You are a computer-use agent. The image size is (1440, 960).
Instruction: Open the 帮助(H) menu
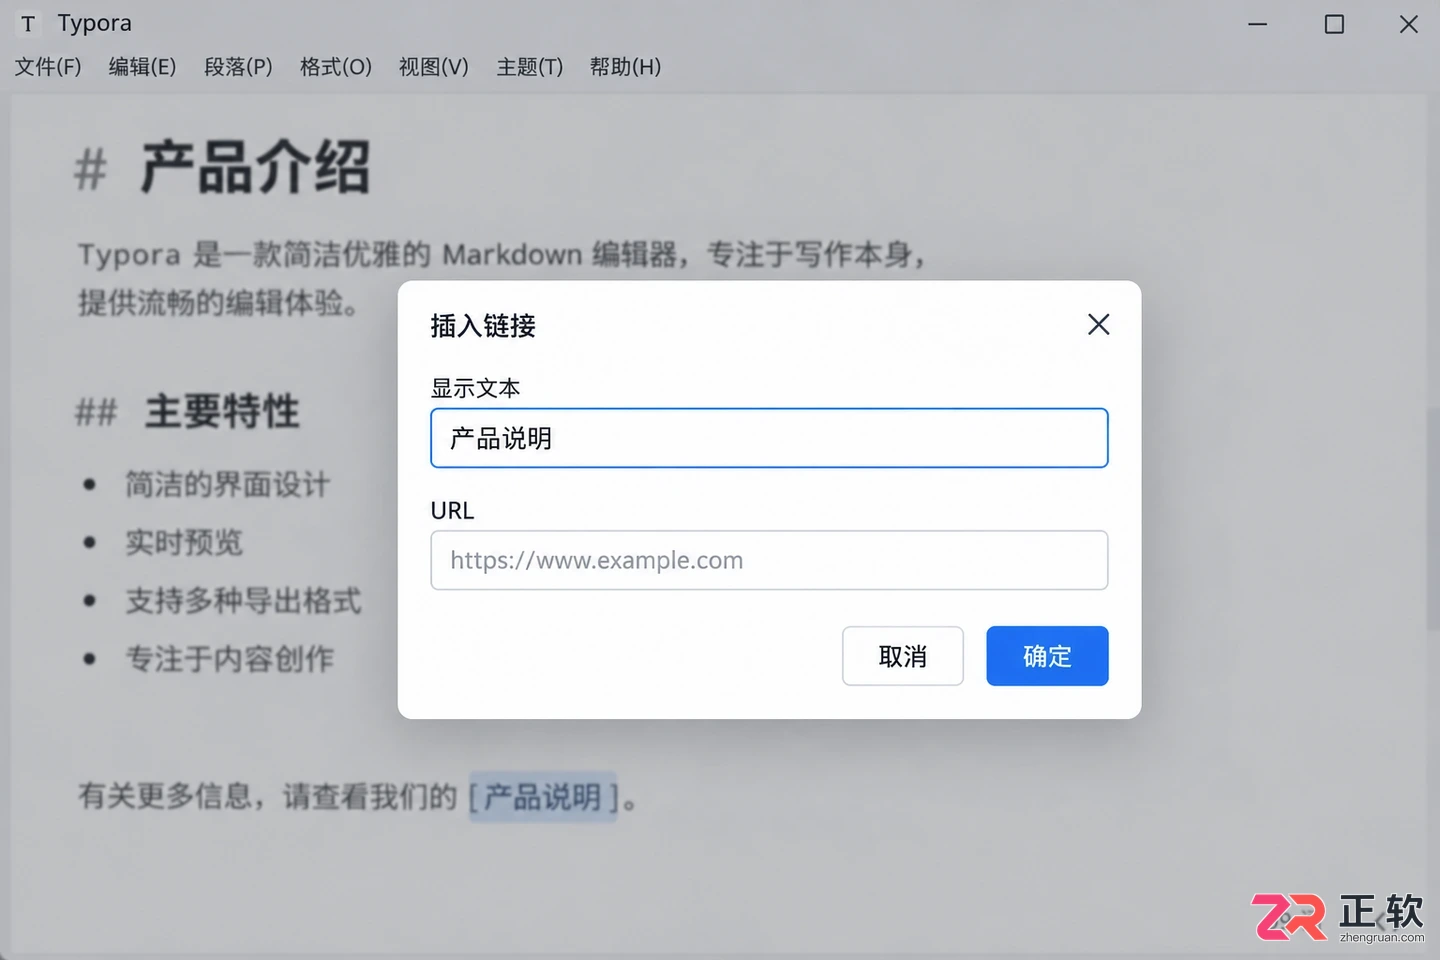click(x=626, y=67)
